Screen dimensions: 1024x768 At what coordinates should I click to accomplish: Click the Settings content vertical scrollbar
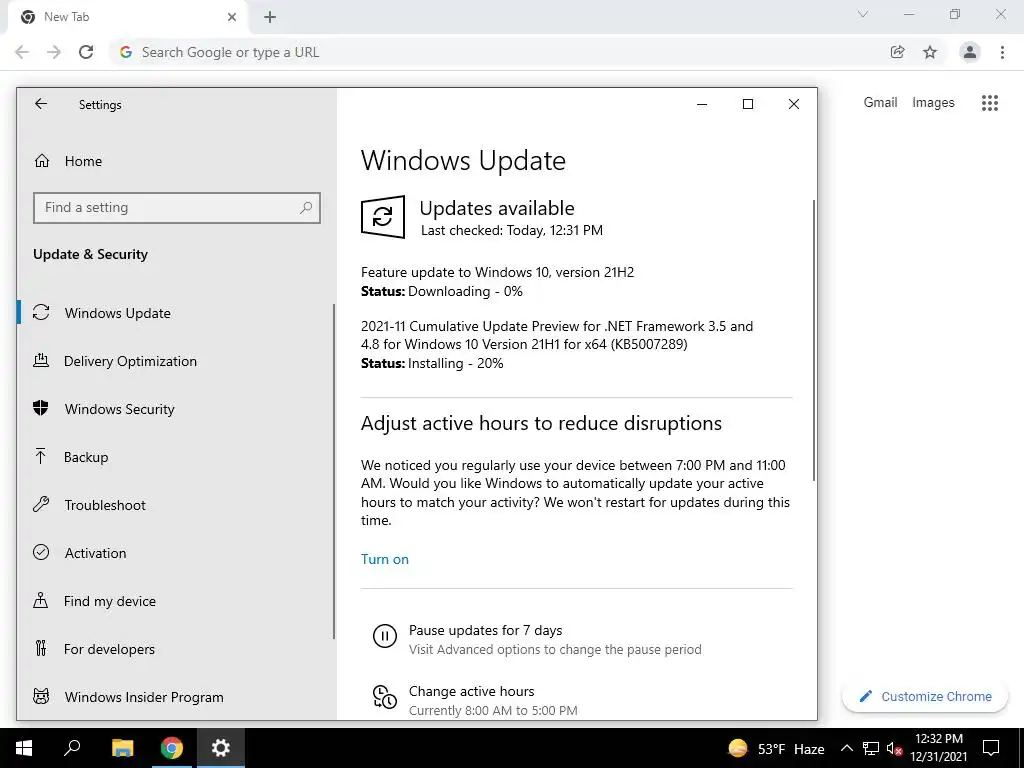[814, 340]
